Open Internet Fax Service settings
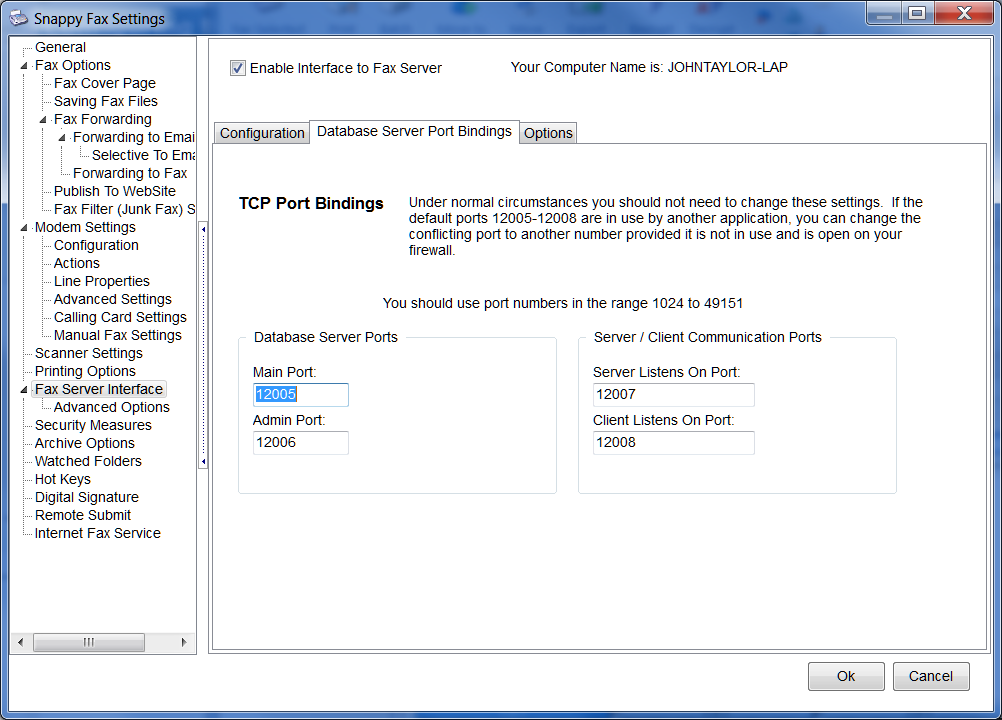The height and width of the screenshot is (720, 1002). [98, 533]
